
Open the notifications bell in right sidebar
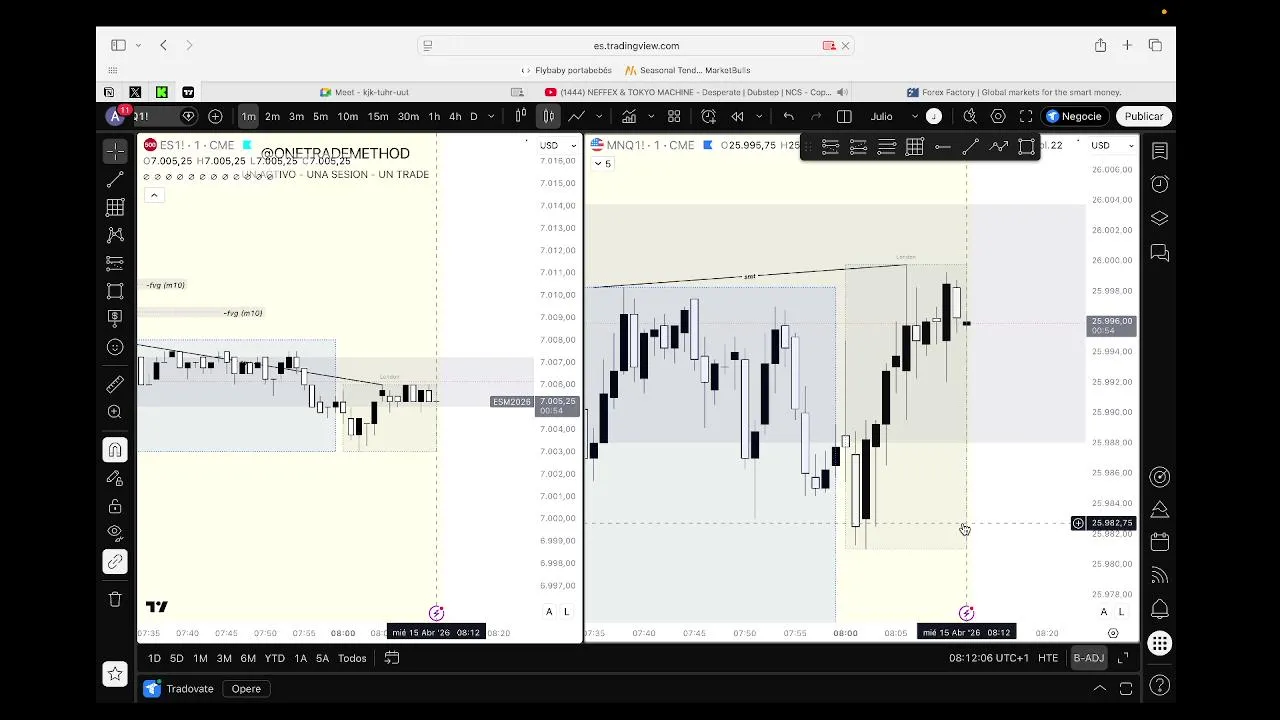[1160, 609]
